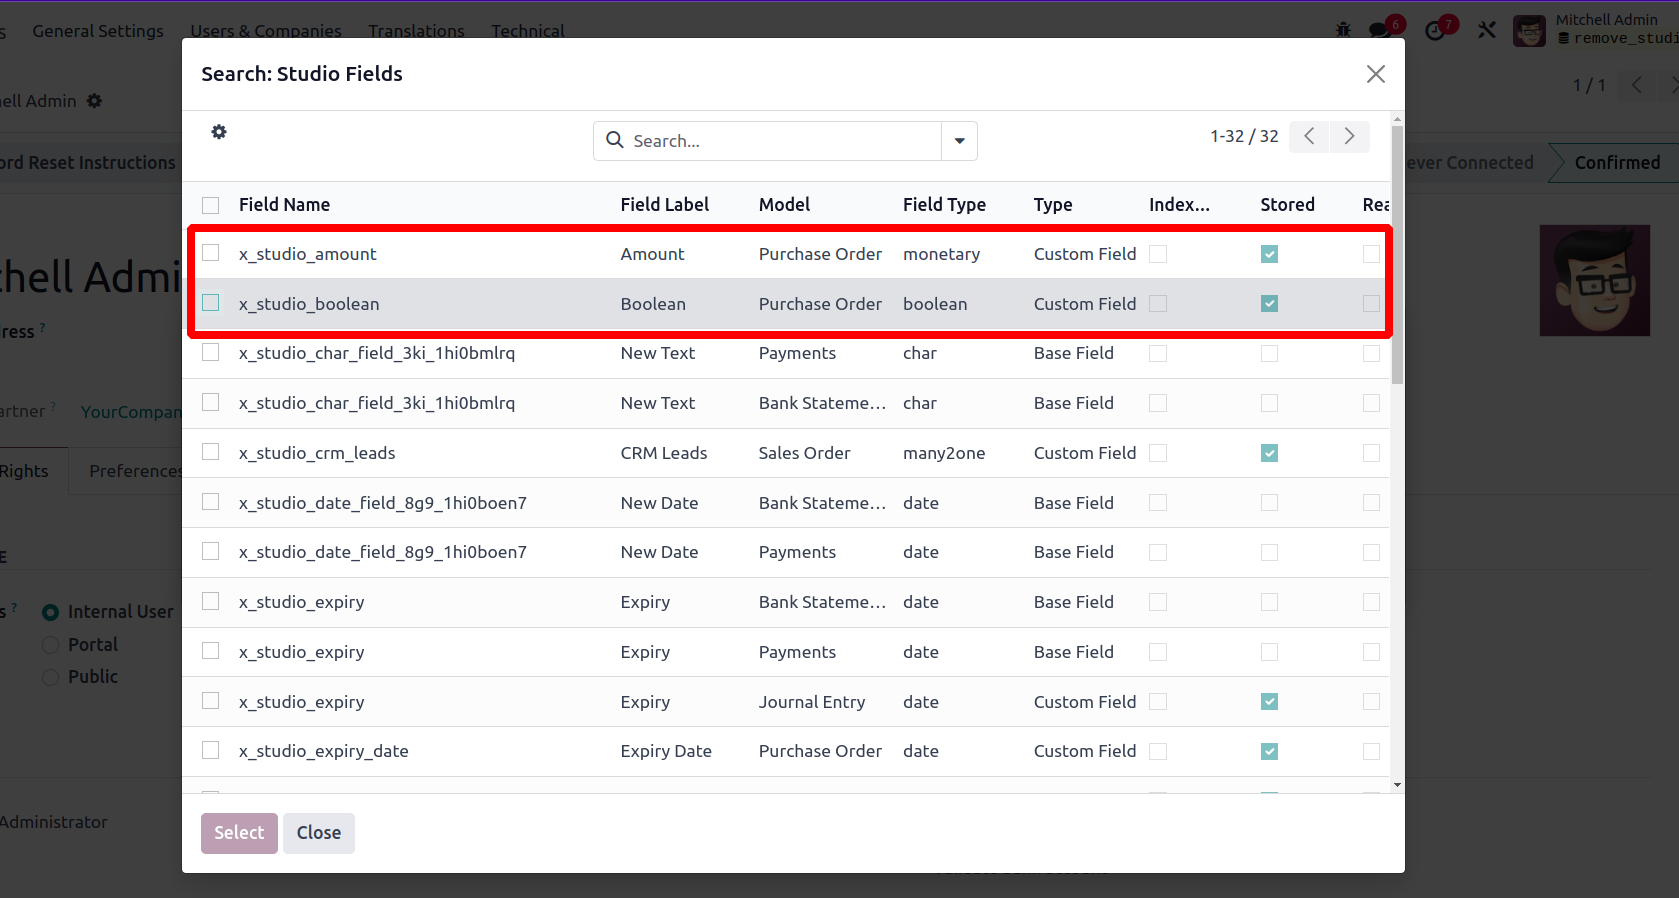Click the Select button
The width and height of the screenshot is (1679, 898).
(x=239, y=833)
